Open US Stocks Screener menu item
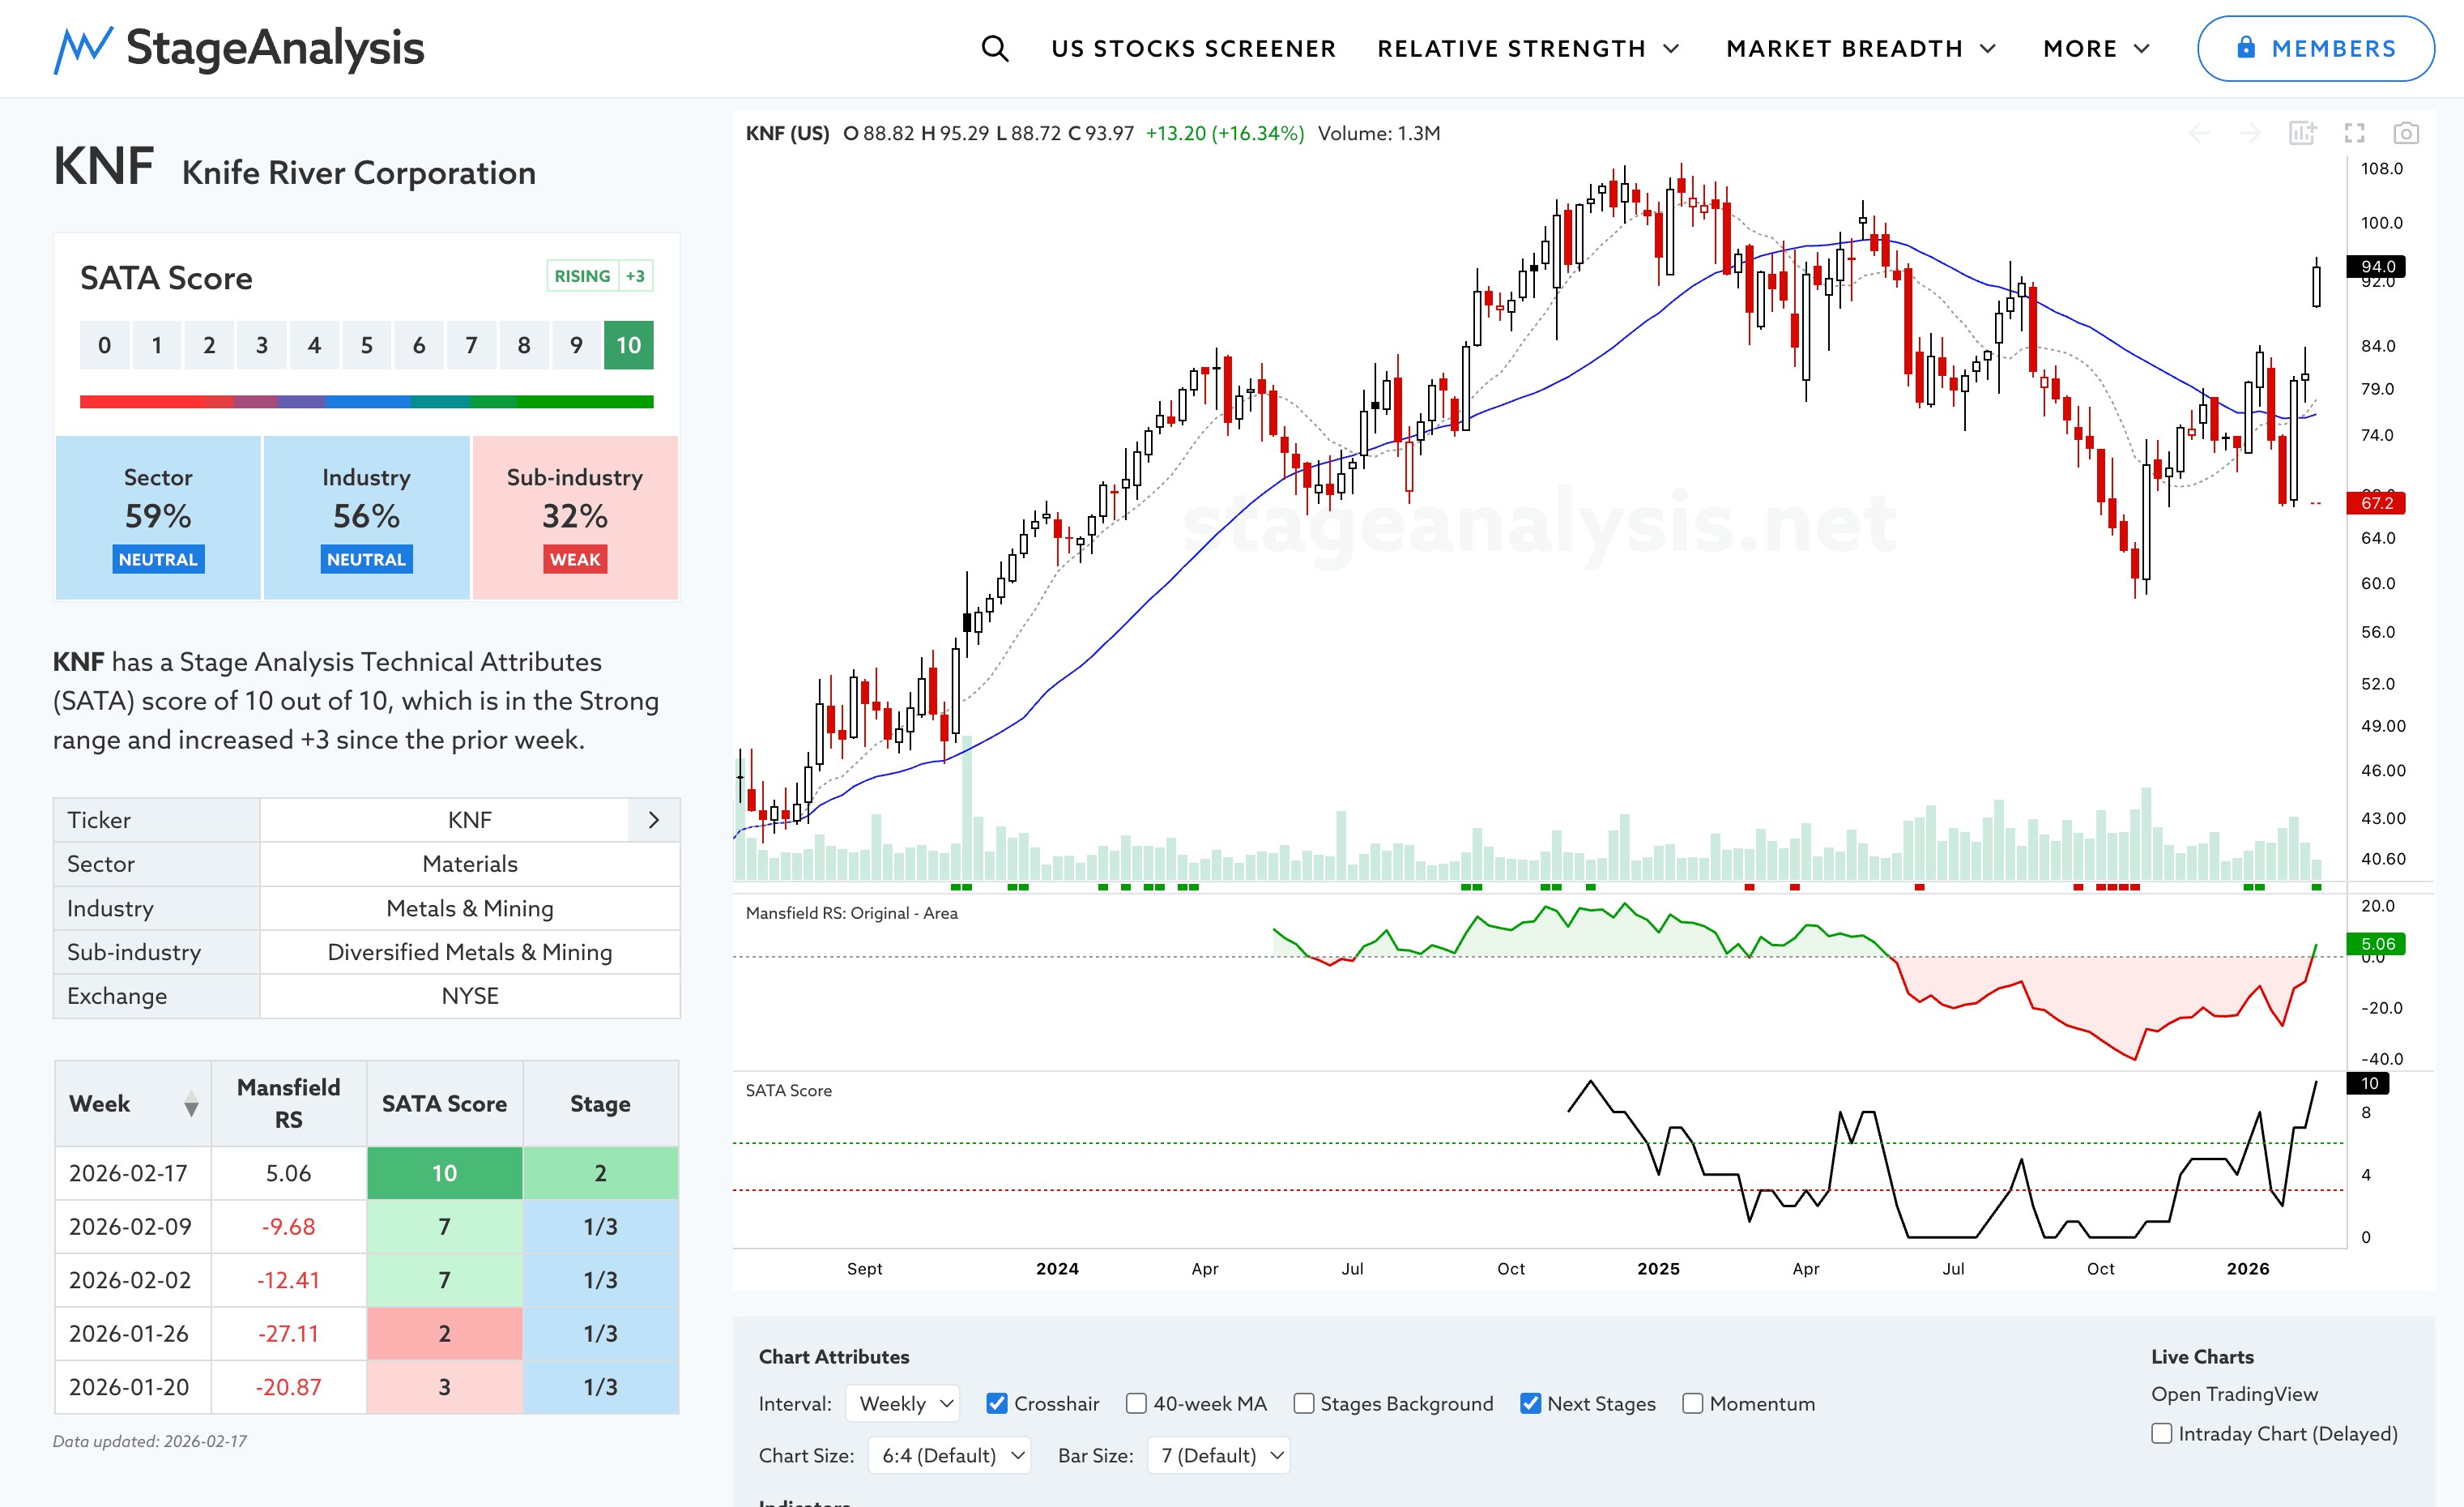 (x=1193, y=48)
